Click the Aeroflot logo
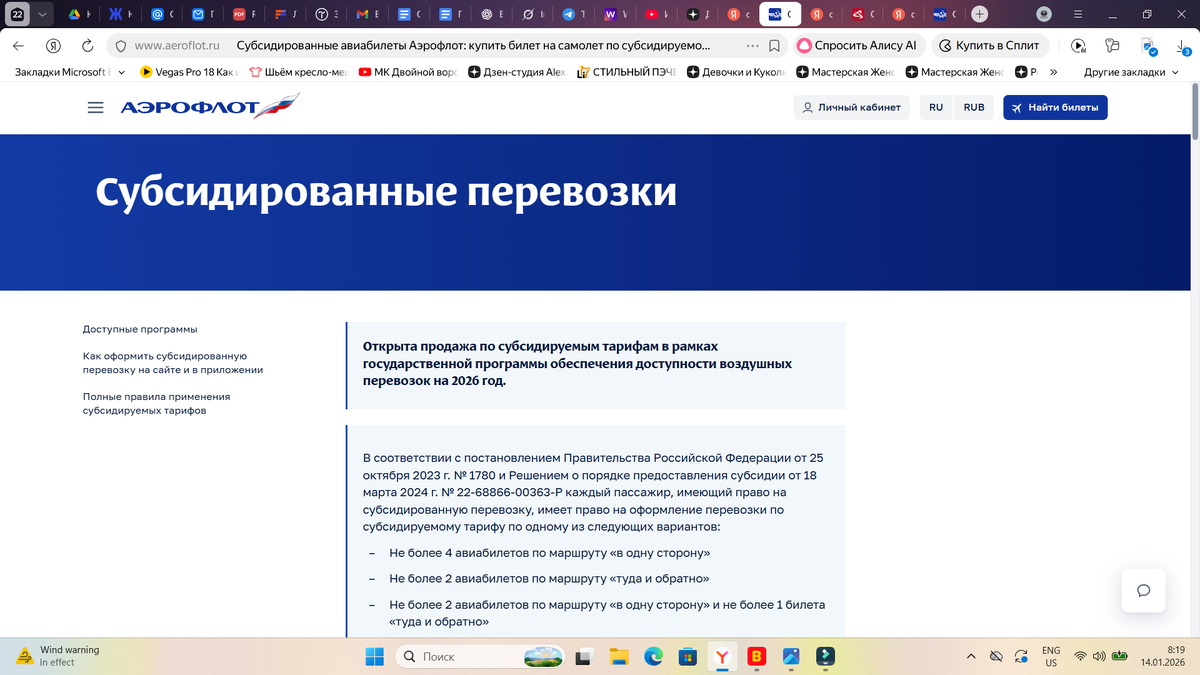Image resolution: width=1200 pixels, height=675 pixels. tap(209, 107)
